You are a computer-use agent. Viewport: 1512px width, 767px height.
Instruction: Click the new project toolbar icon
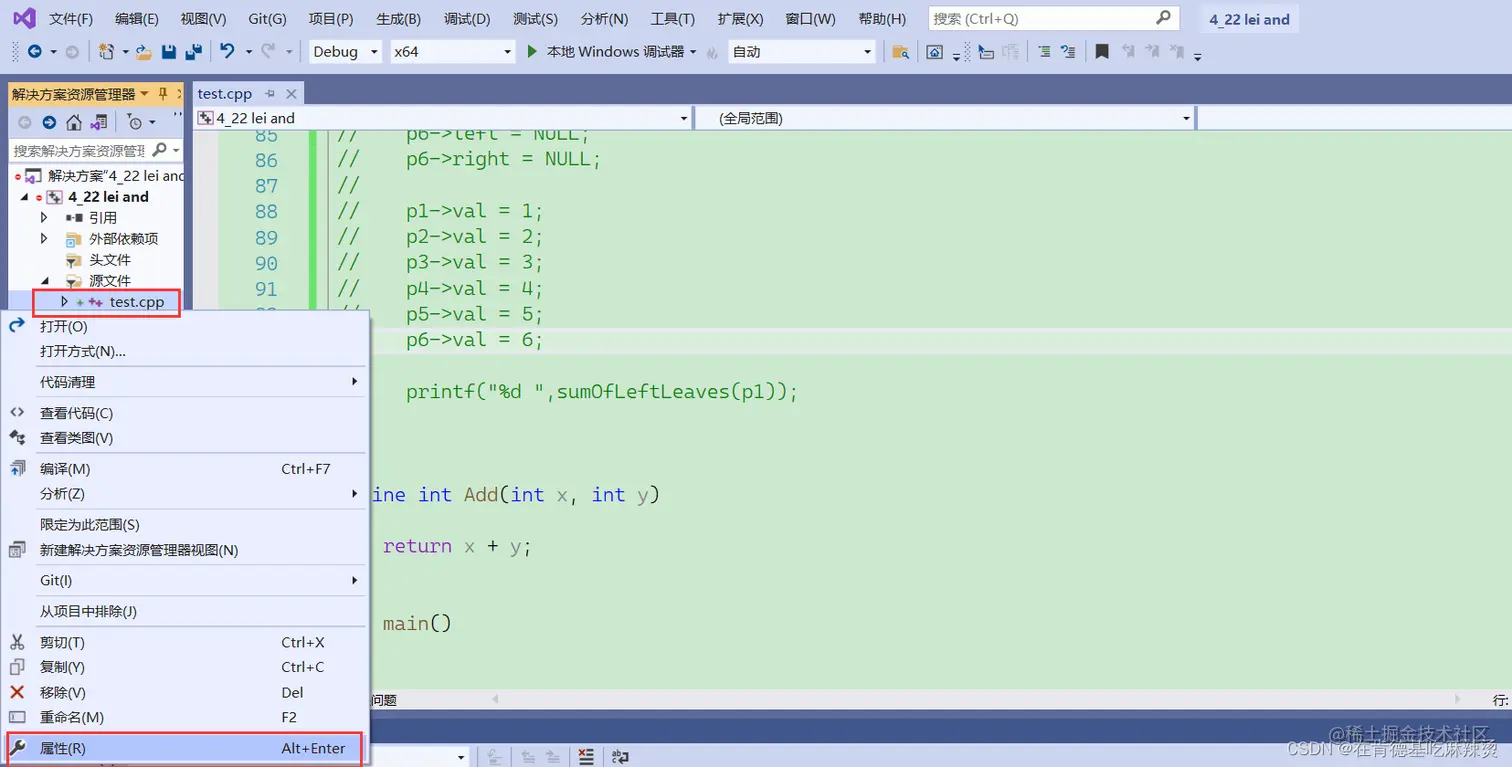point(107,52)
